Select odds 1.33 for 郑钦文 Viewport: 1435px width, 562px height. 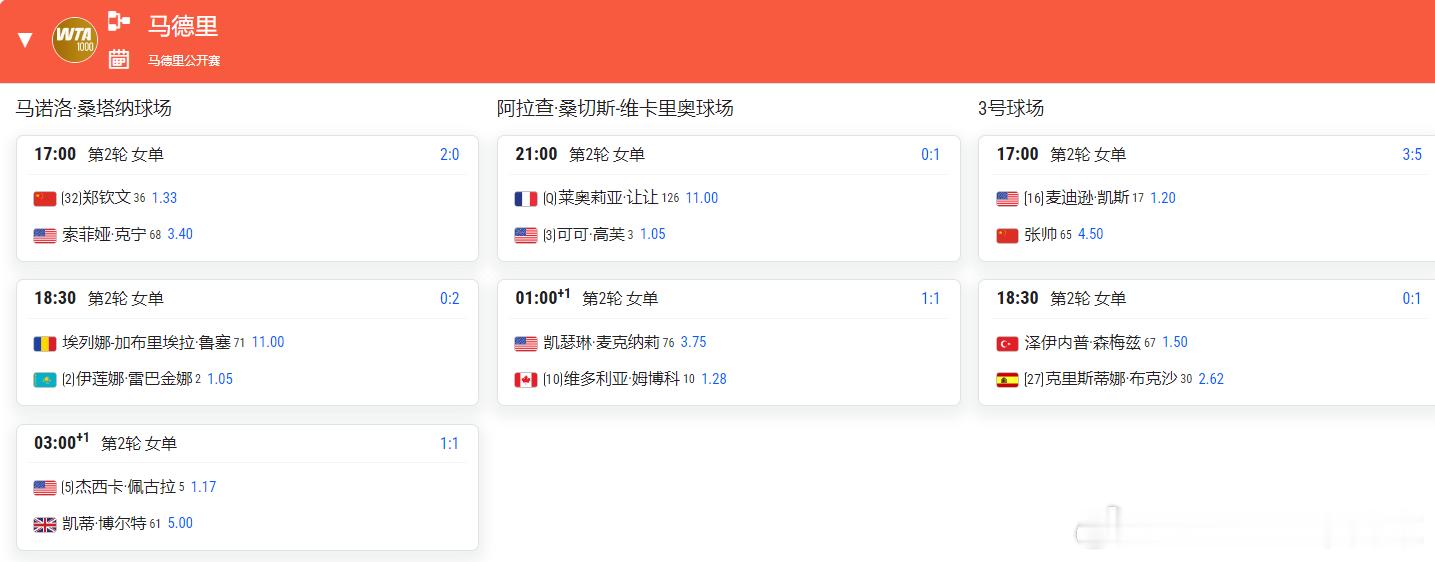coord(164,198)
